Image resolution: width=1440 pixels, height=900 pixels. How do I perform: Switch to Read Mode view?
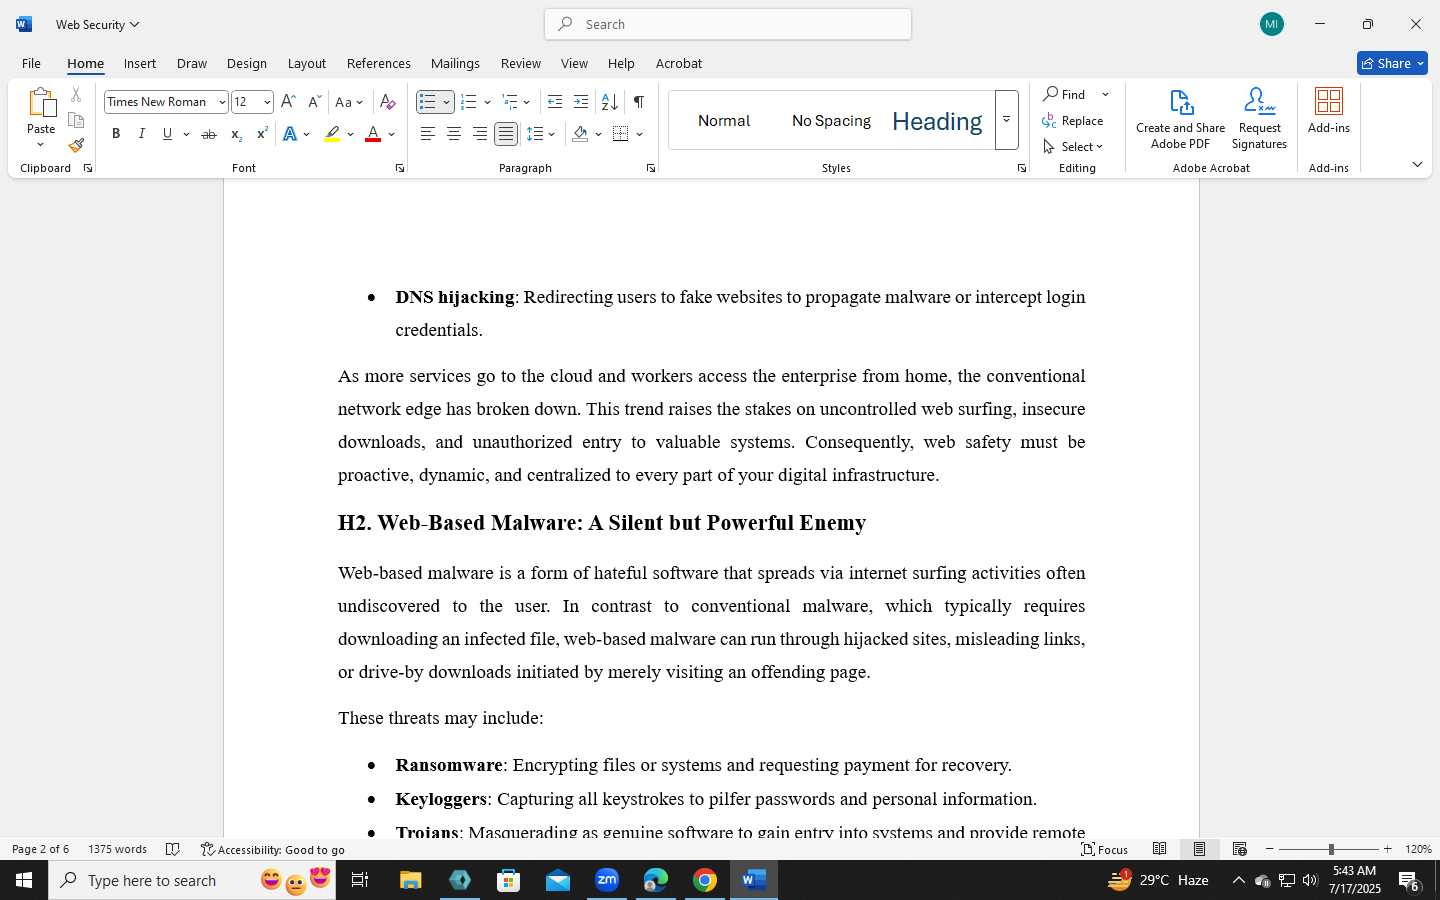pyautogui.click(x=1160, y=849)
